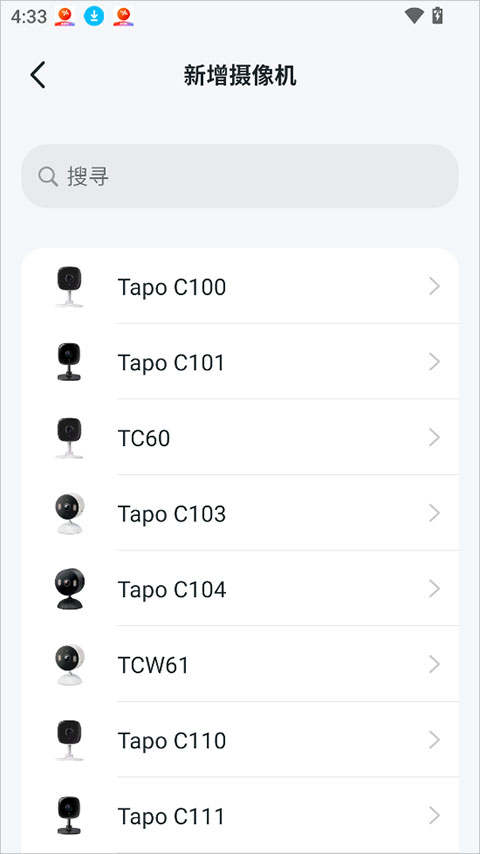480x854 pixels.
Task: Choose the Tapo C101 list entry
Action: (240, 362)
